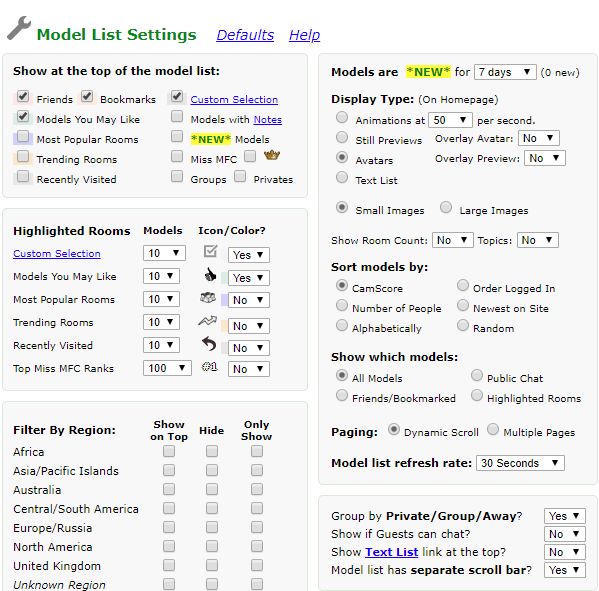Expand the Top Miss MFC Ranks count dropdown
Viewport: 599px width, 591px height.
coord(167,368)
